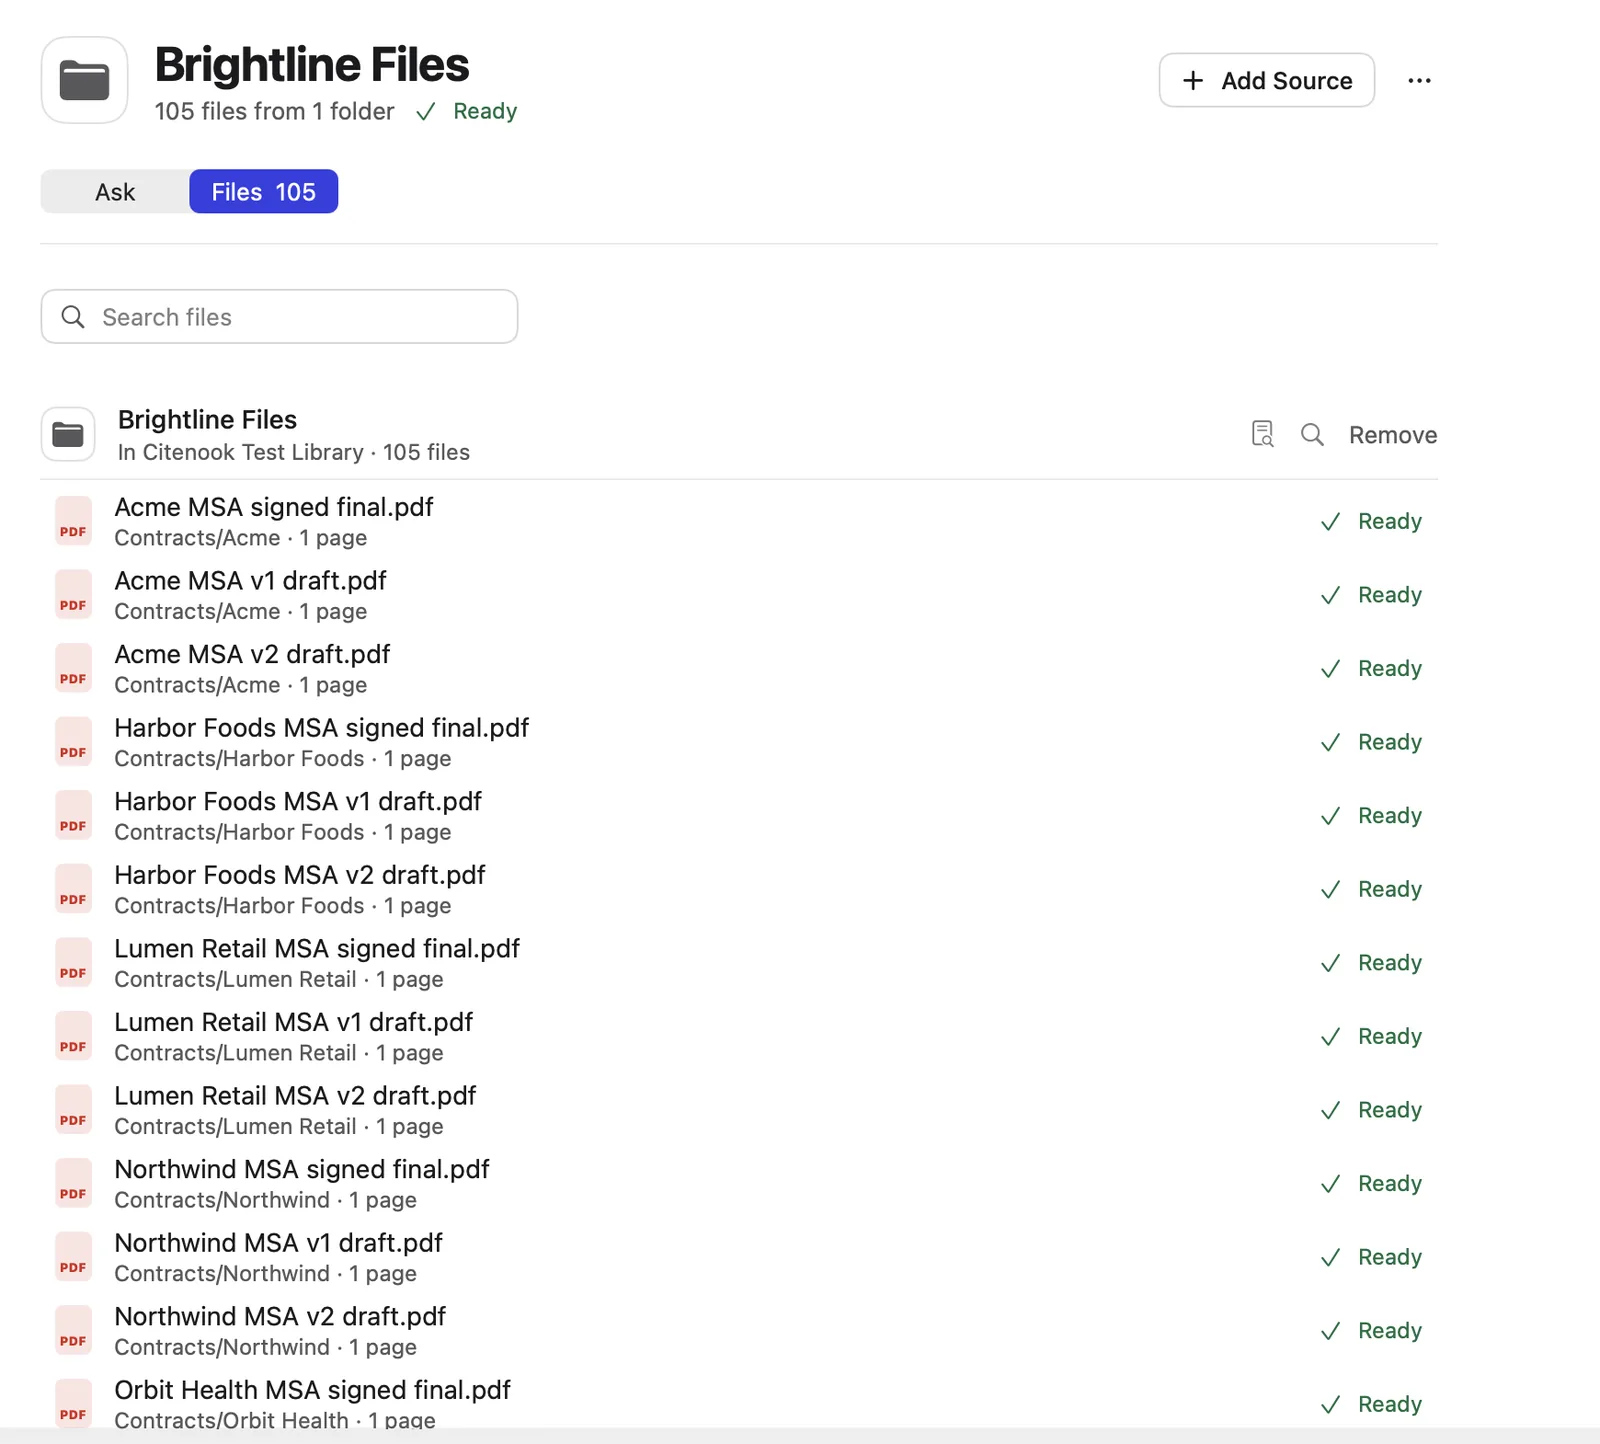The image size is (1600, 1444).
Task: Open Acme MSA v2 draft.pdf
Action: pyautogui.click(x=252, y=654)
